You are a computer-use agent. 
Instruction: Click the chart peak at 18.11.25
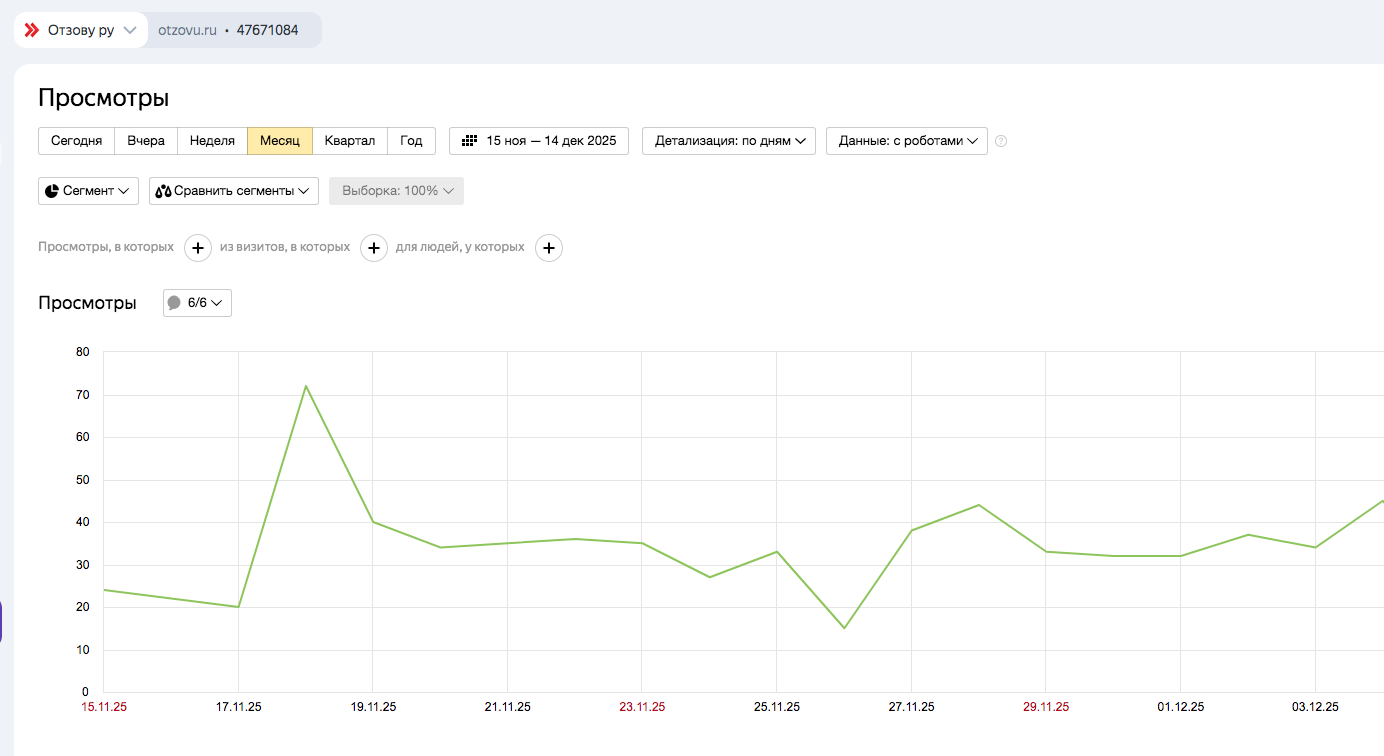point(305,386)
